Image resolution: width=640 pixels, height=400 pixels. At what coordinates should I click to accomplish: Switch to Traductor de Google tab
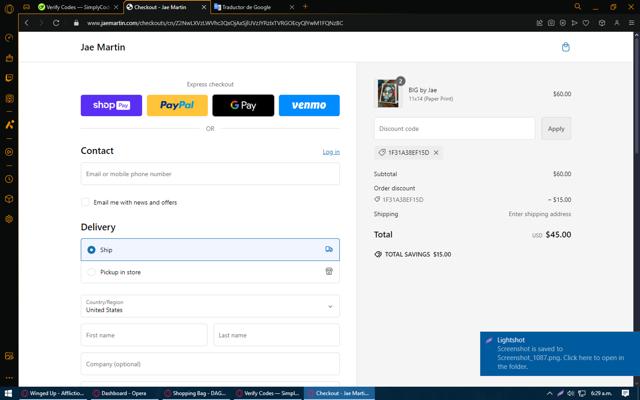pyautogui.click(x=254, y=7)
